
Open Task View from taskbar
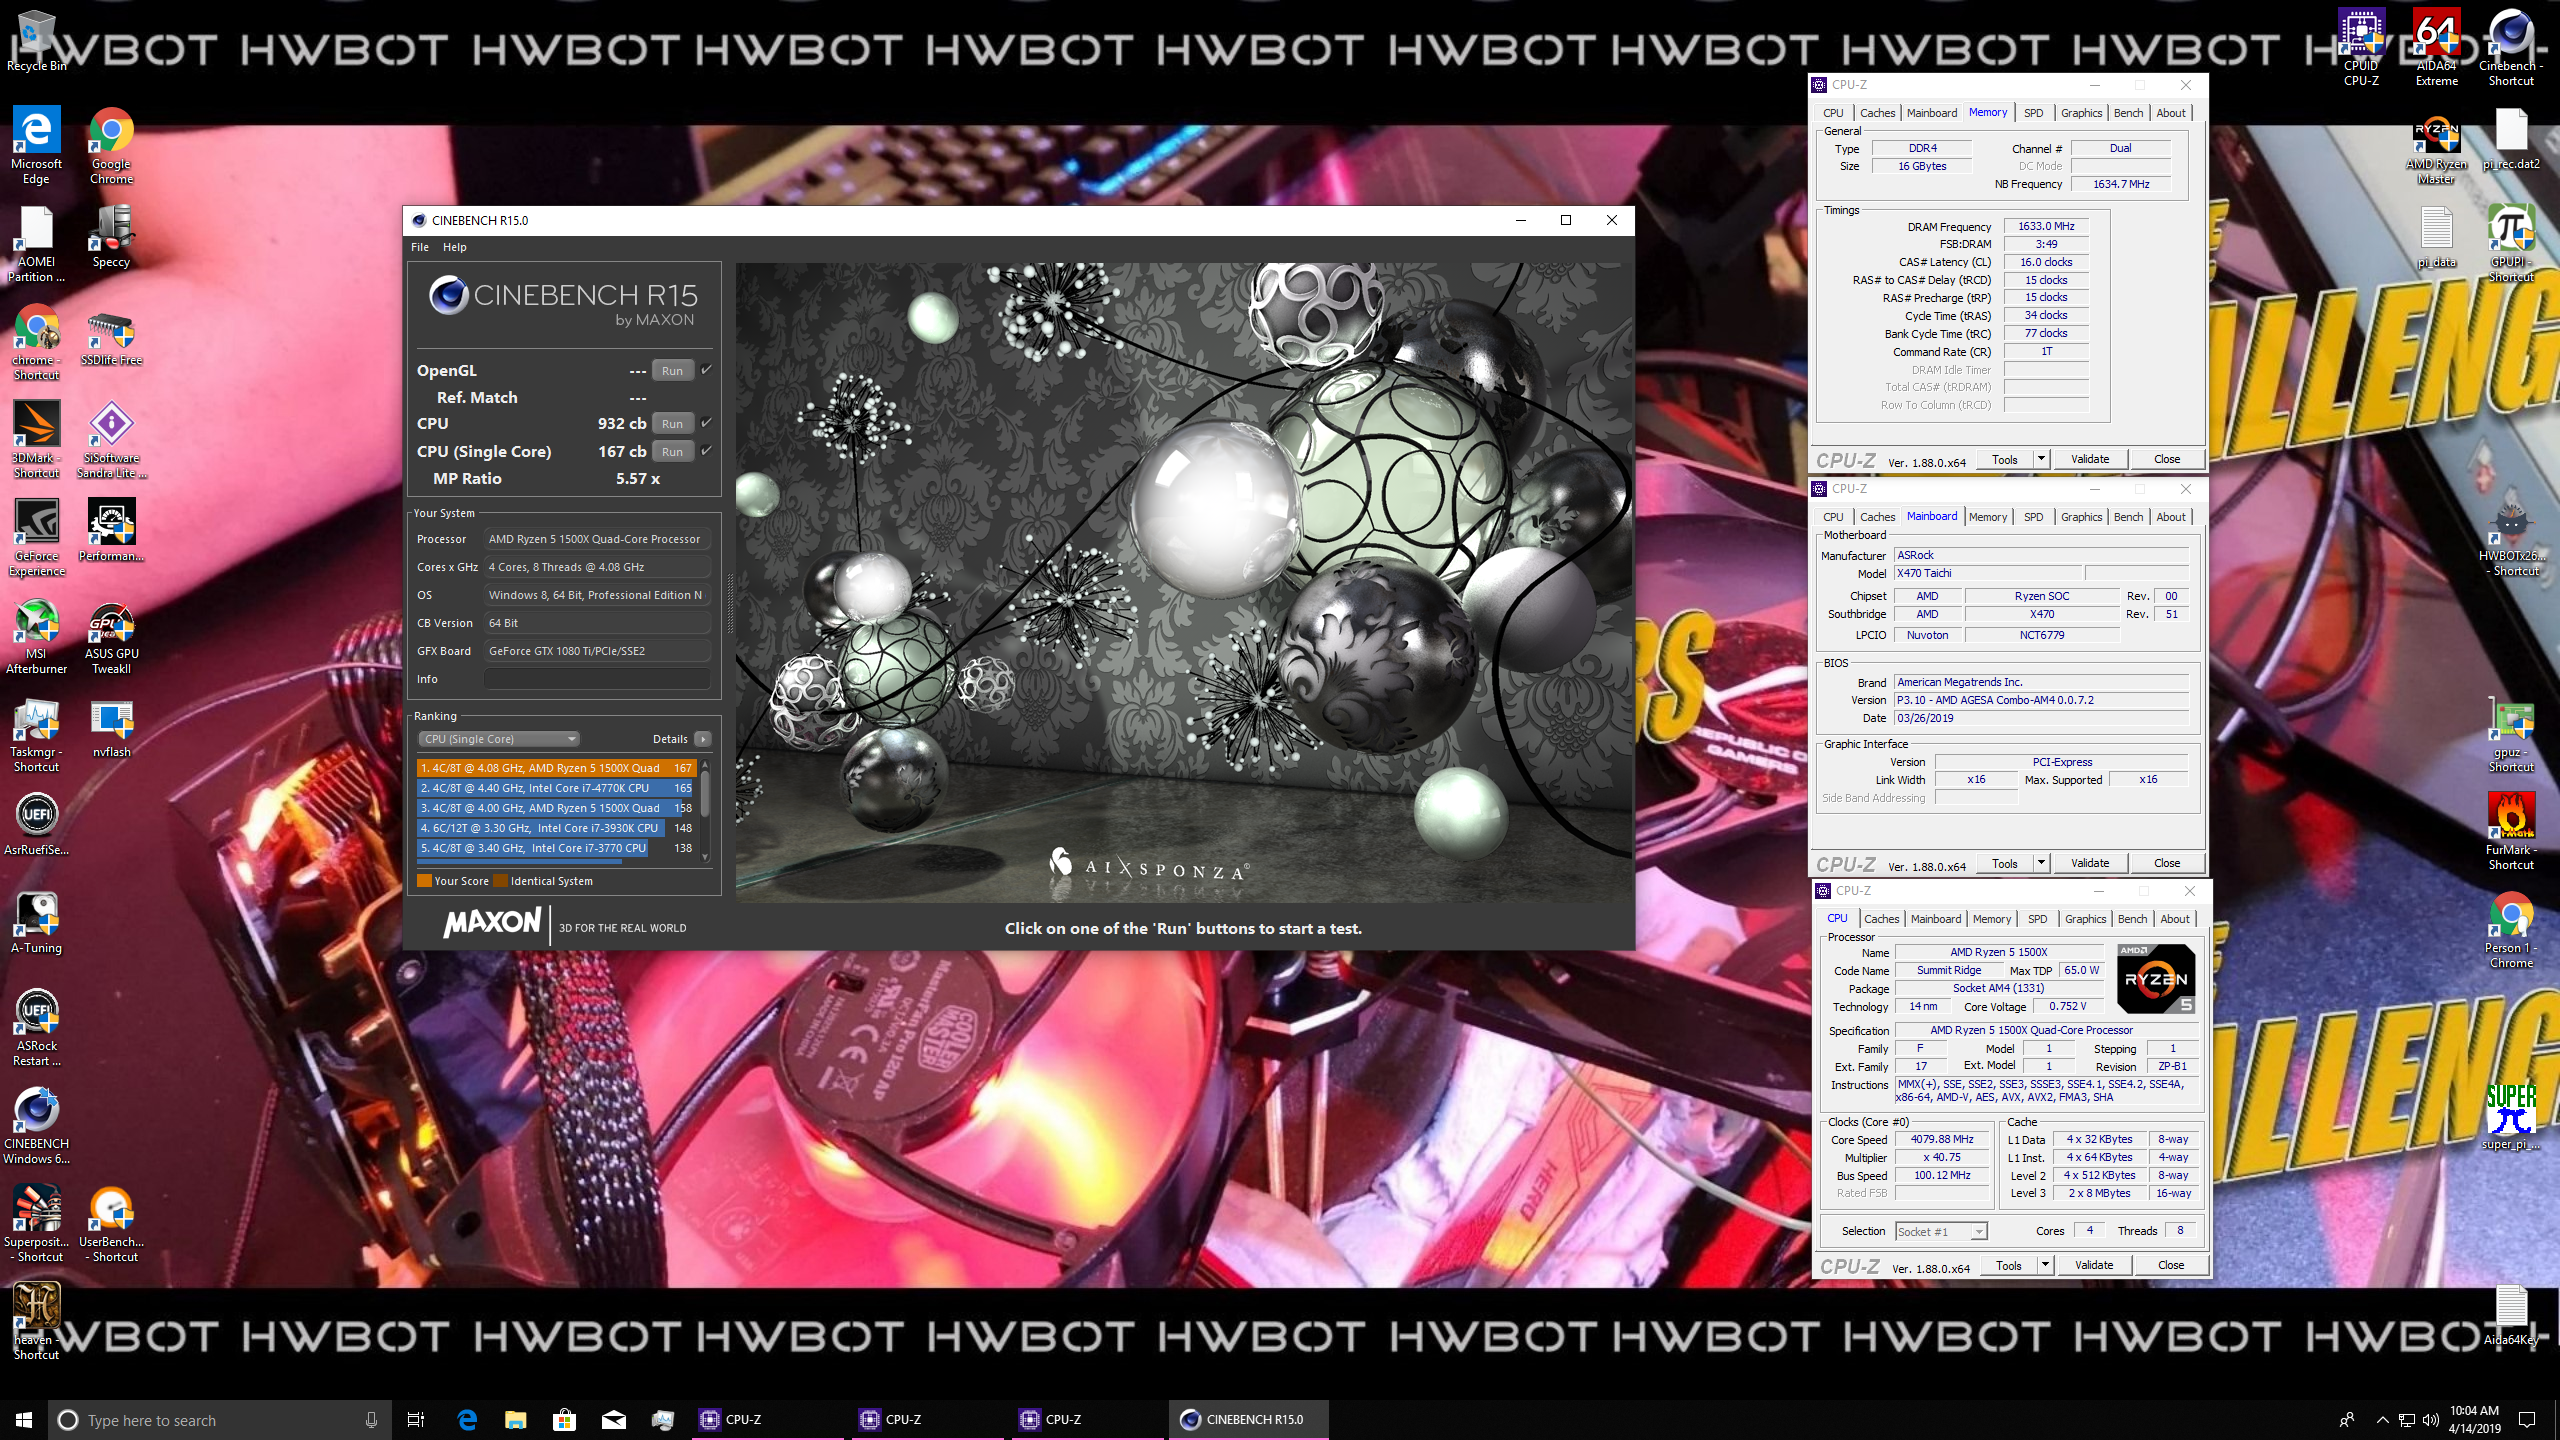415,1419
